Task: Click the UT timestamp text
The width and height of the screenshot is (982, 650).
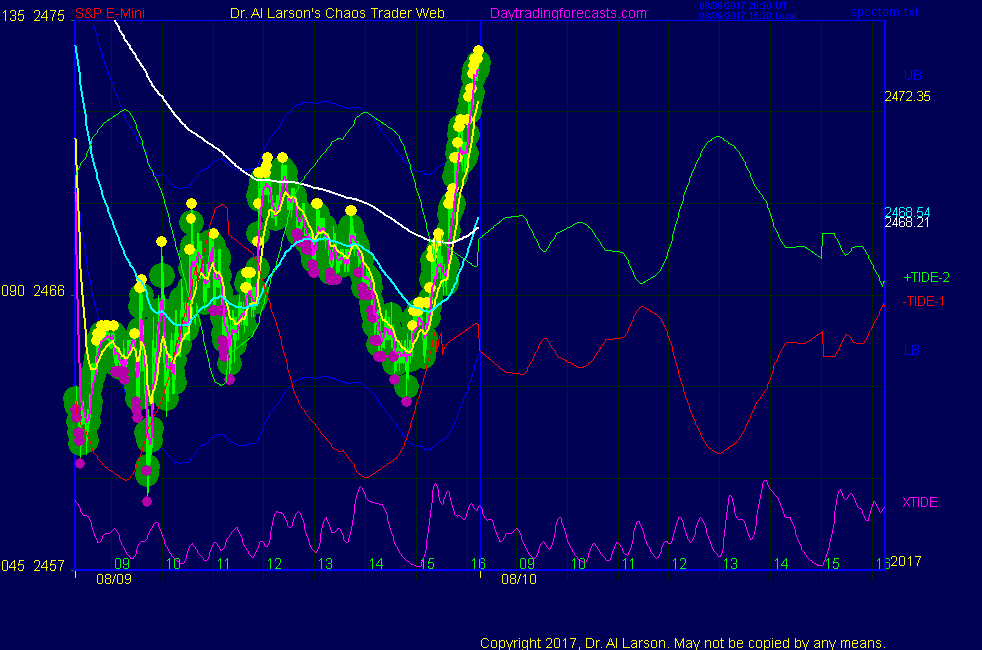Action: 746,6
